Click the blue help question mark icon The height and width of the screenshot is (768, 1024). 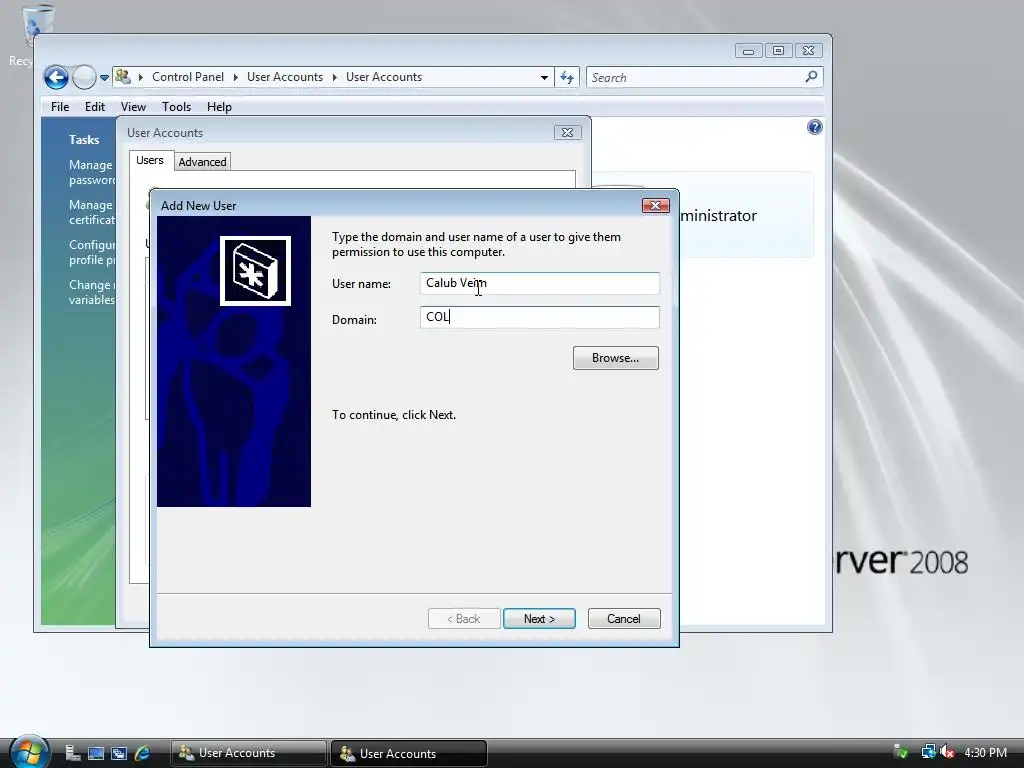point(814,127)
